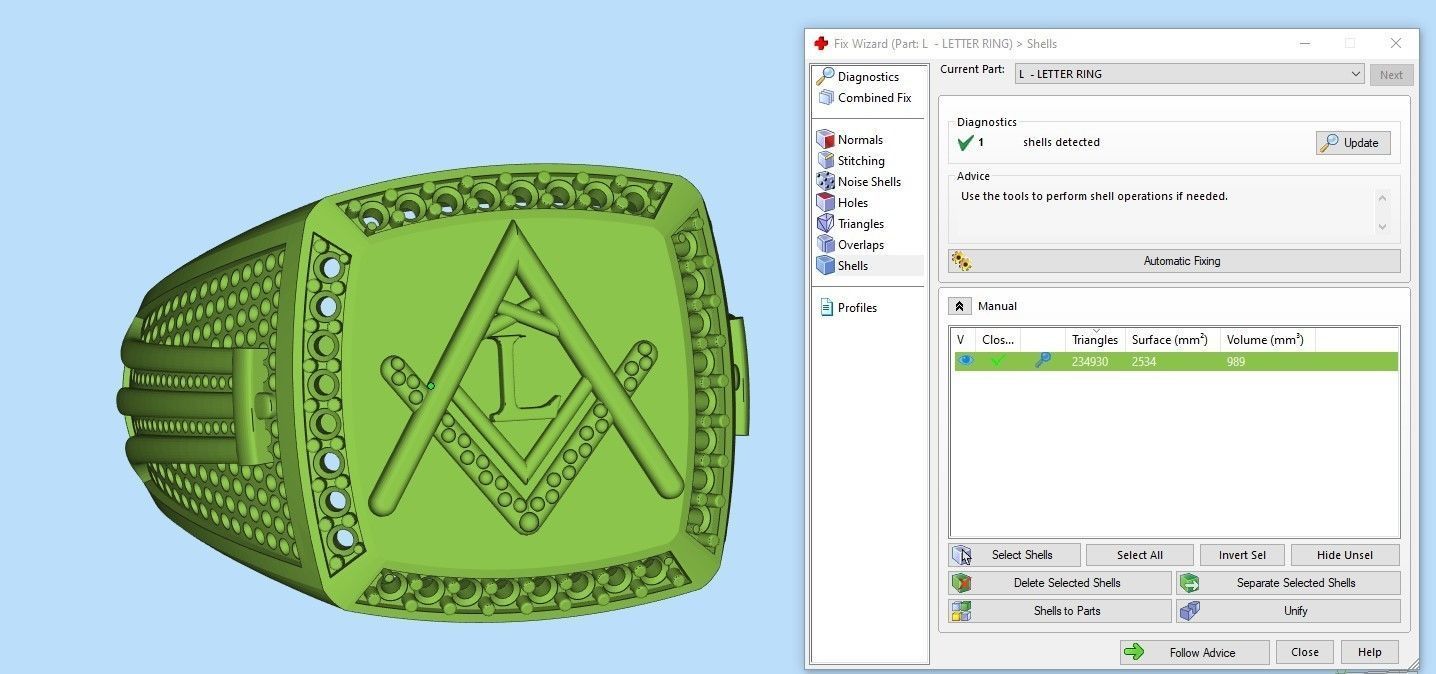The width and height of the screenshot is (1436, 674).
Task: Click Advice box scroll up arrow
Action: (1382, 198)
